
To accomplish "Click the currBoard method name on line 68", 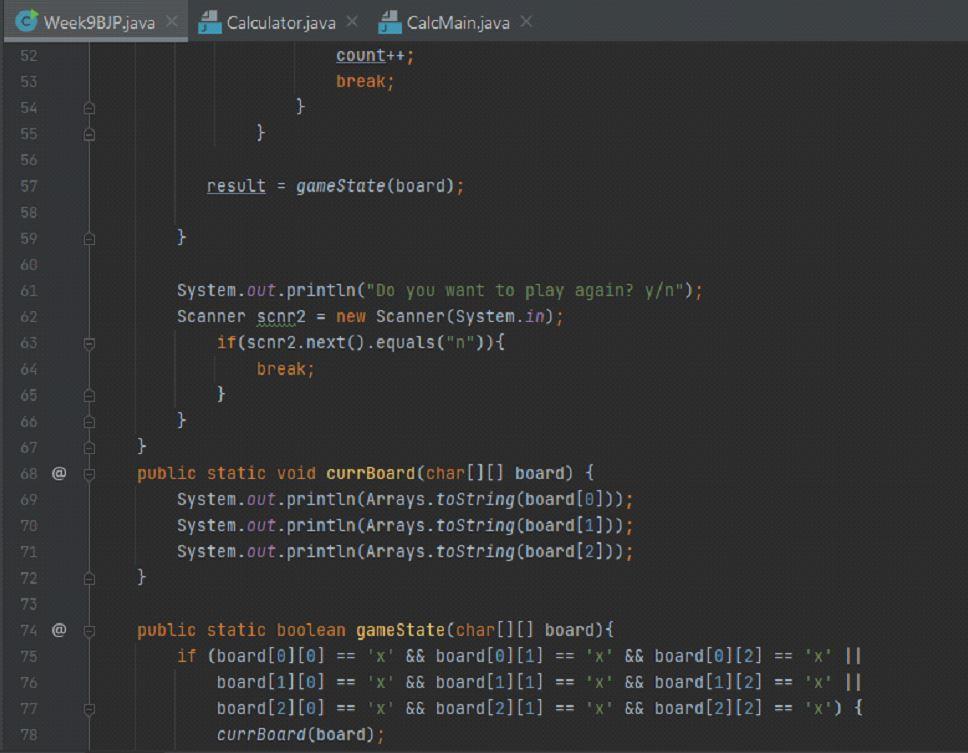I will pyautogui.click(x=370, y=473).
